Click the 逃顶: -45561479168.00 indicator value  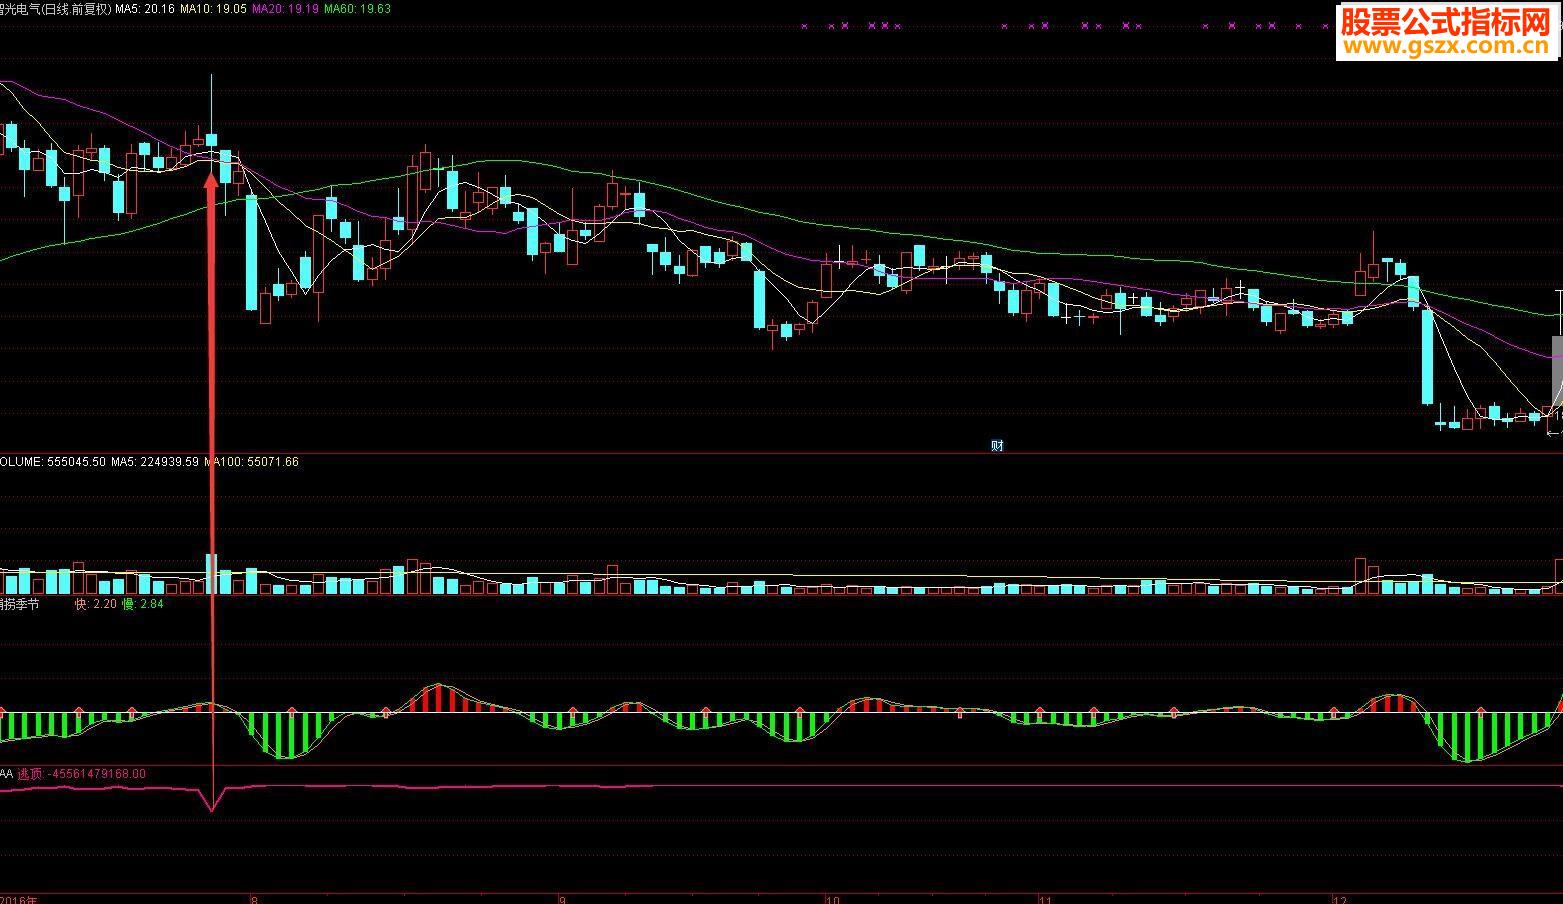[82, 774]
